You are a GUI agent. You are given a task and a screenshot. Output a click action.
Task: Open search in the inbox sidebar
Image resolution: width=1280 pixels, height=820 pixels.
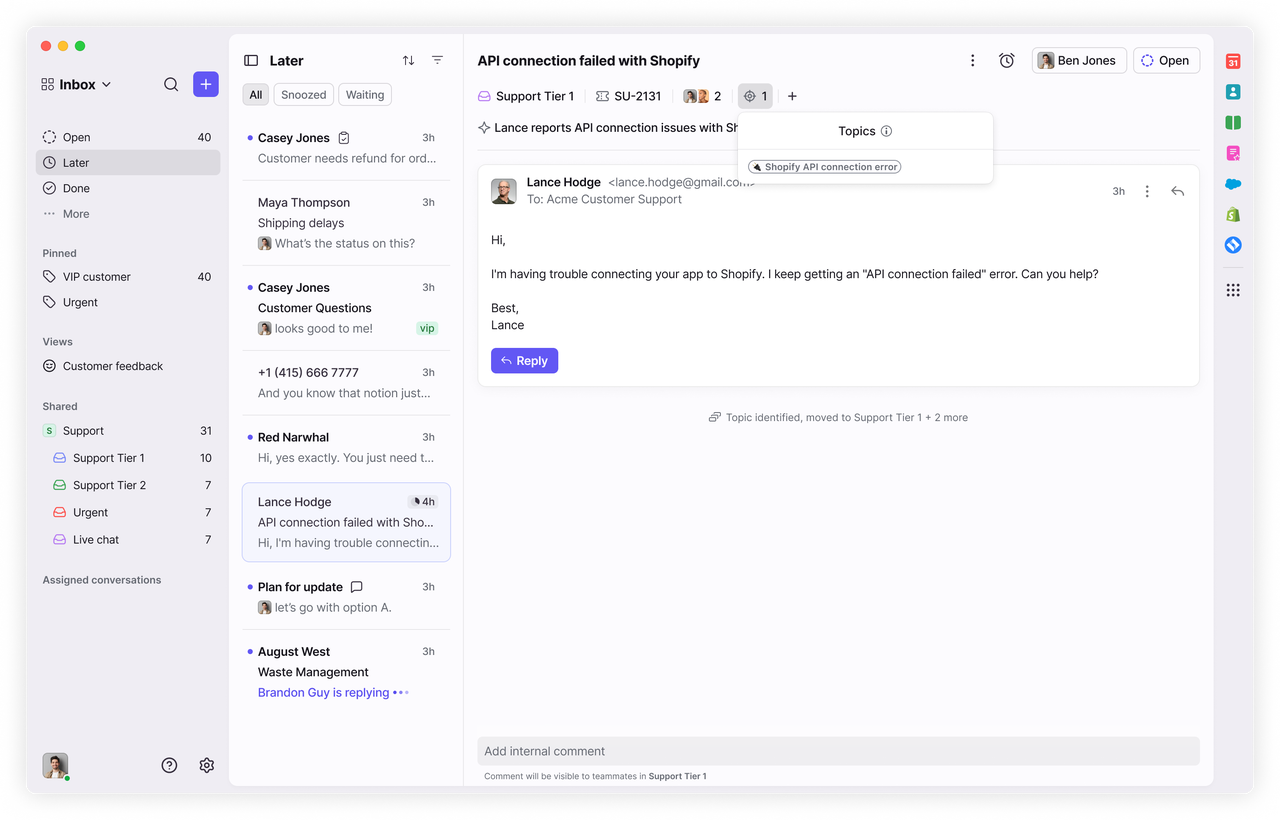point(171,84)
